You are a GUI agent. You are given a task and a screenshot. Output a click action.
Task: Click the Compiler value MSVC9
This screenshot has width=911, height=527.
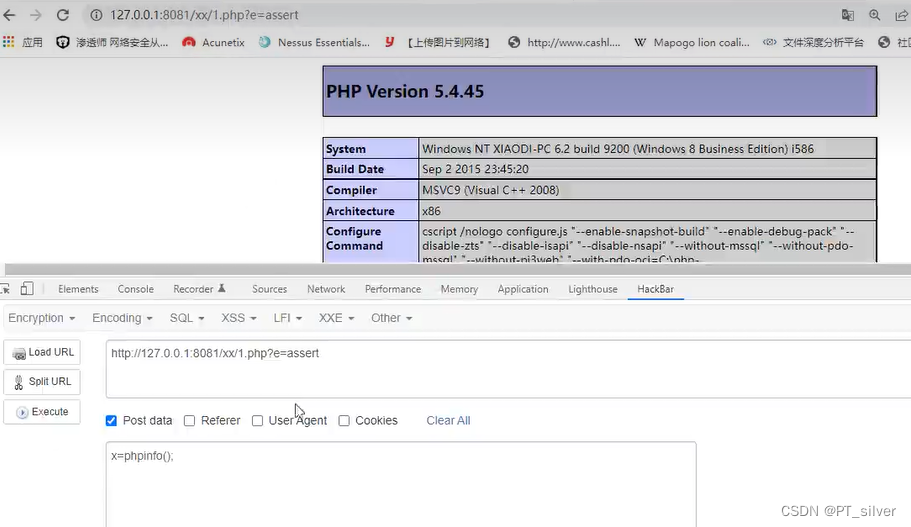(490, 190)
